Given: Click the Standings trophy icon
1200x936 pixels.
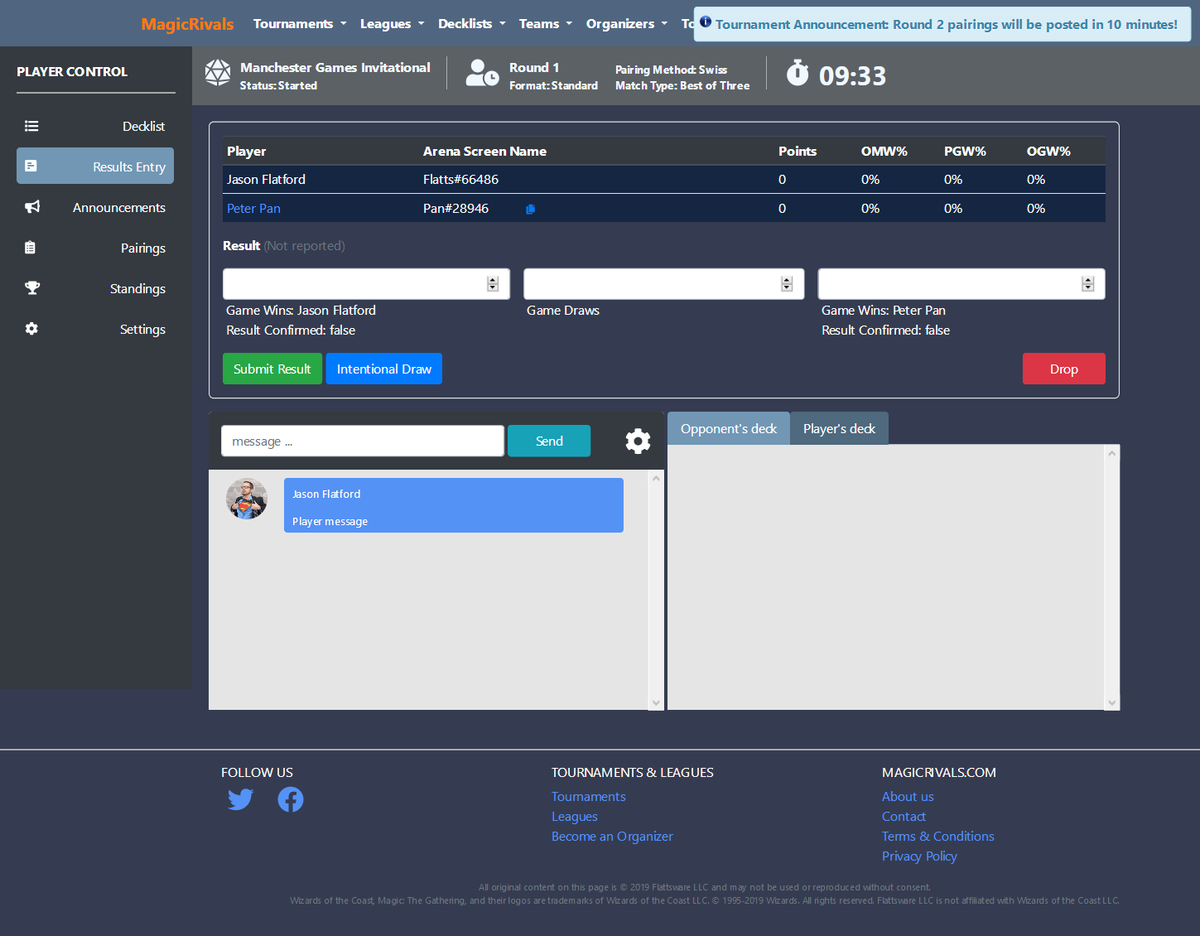Looking at the screenshot, I should pos(32,288).
